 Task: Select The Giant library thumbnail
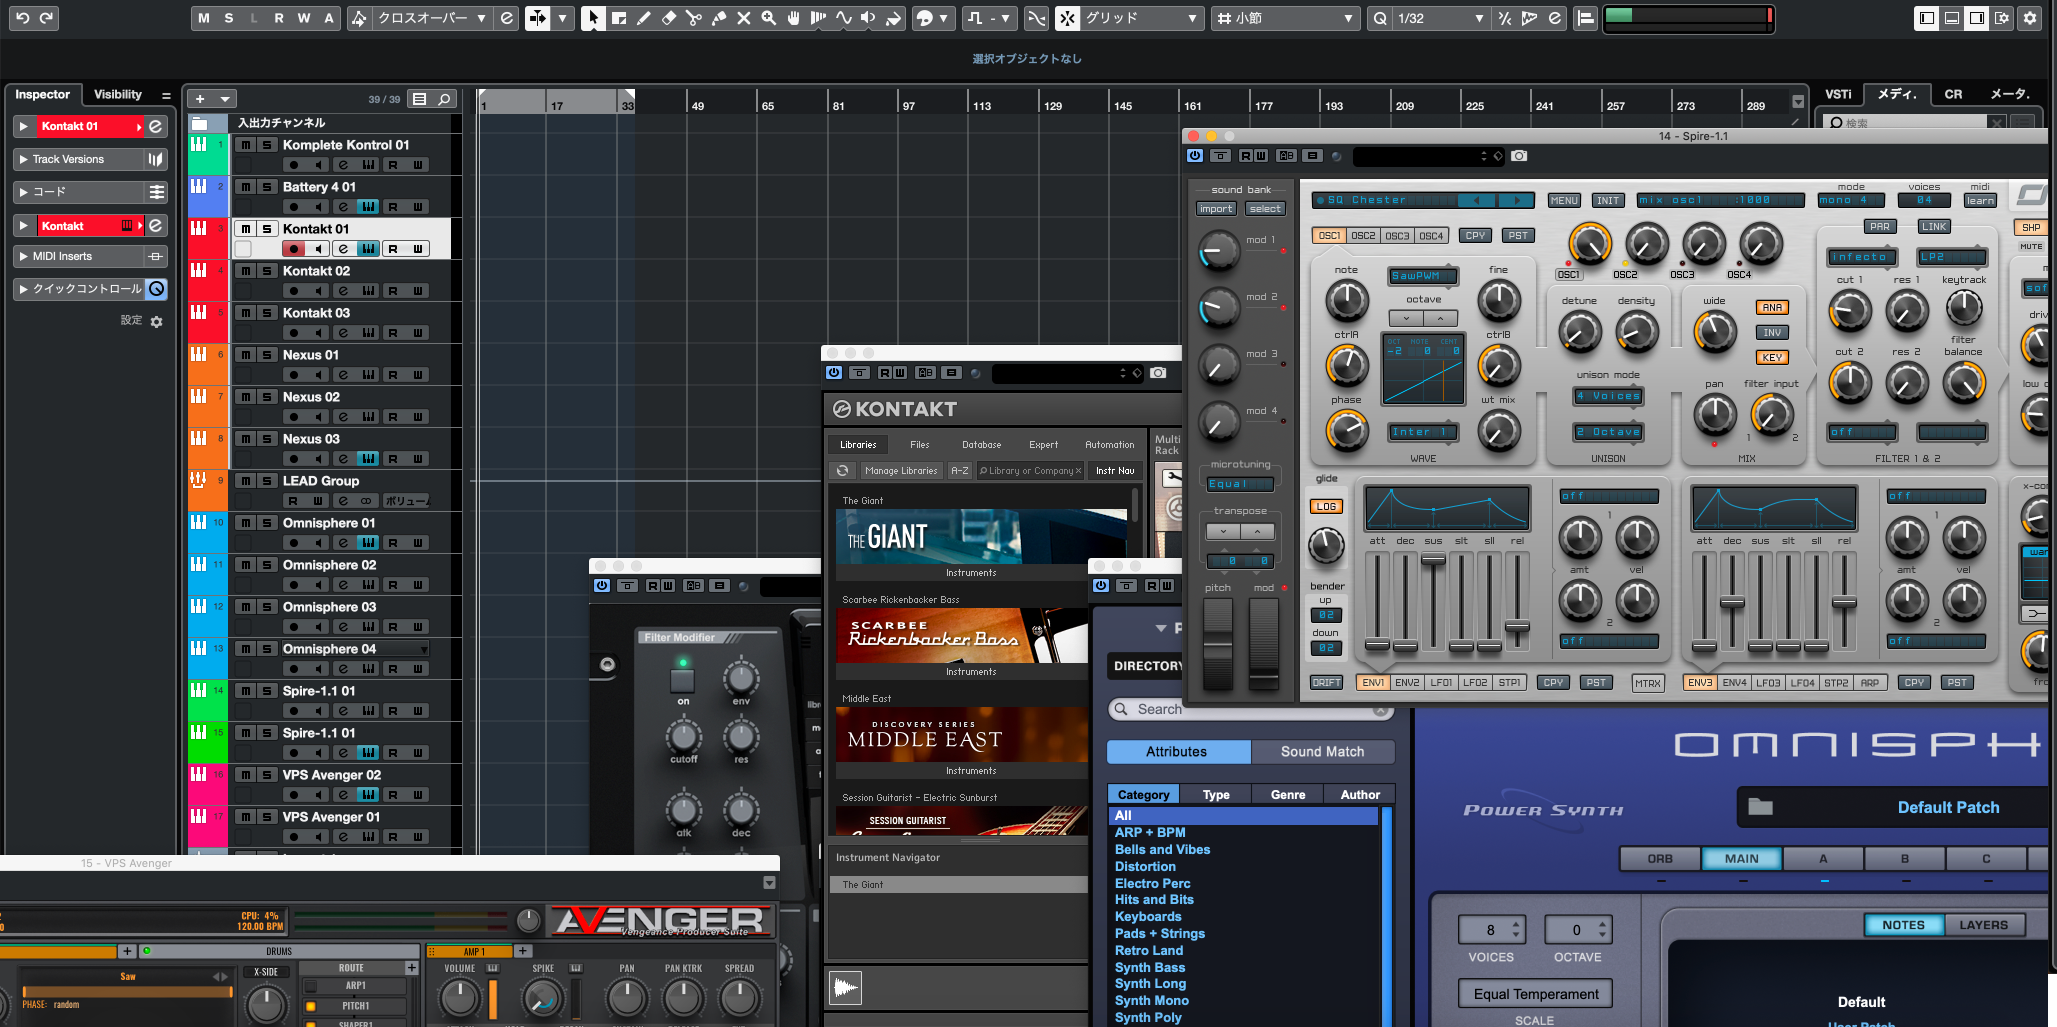(982, 536)
